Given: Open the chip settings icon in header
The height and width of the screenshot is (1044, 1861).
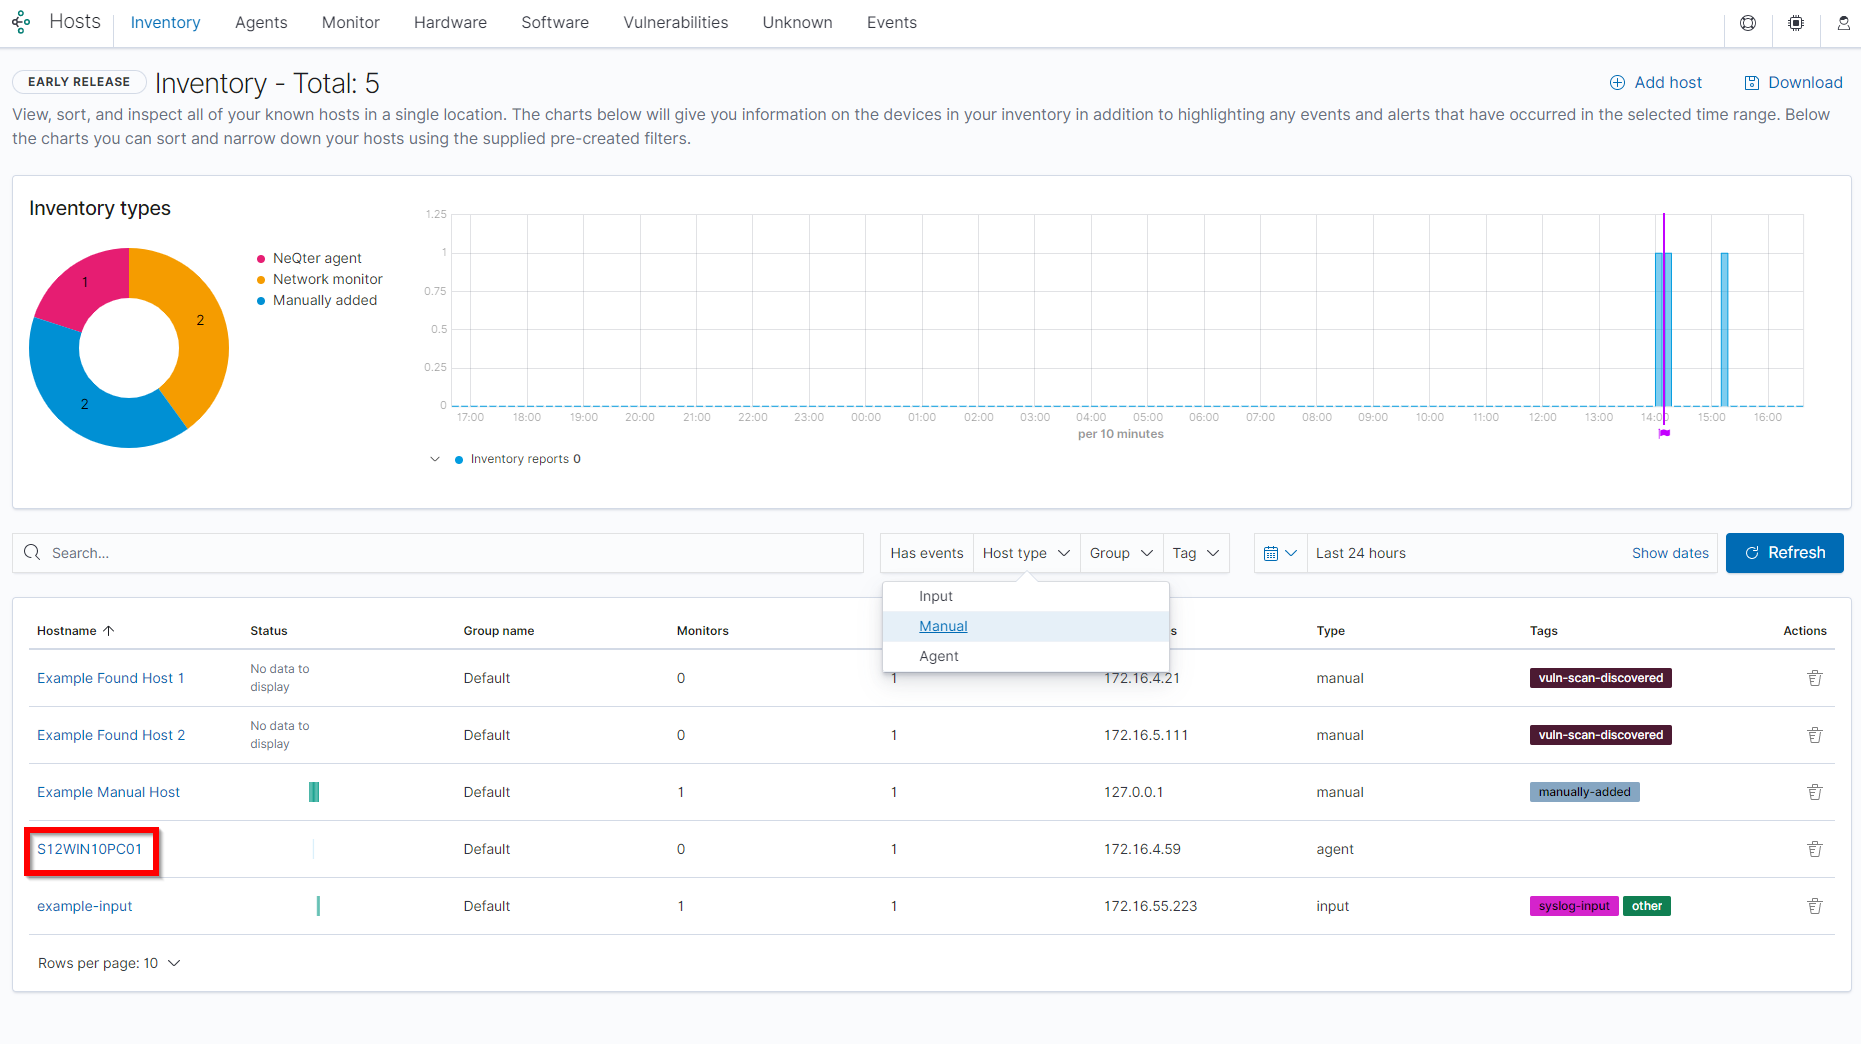Looking at the screenshot, I should [x=1796, y=23].
